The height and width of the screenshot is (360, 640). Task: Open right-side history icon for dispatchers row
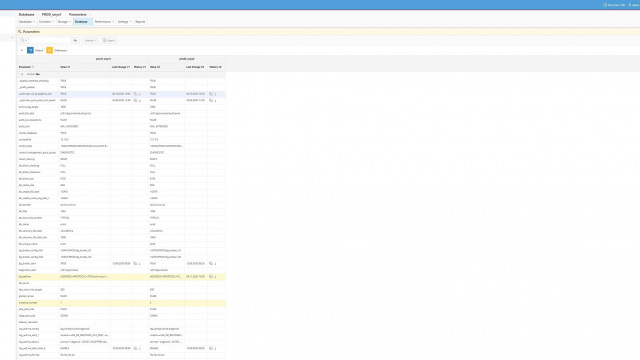click(x=211, y=277)
